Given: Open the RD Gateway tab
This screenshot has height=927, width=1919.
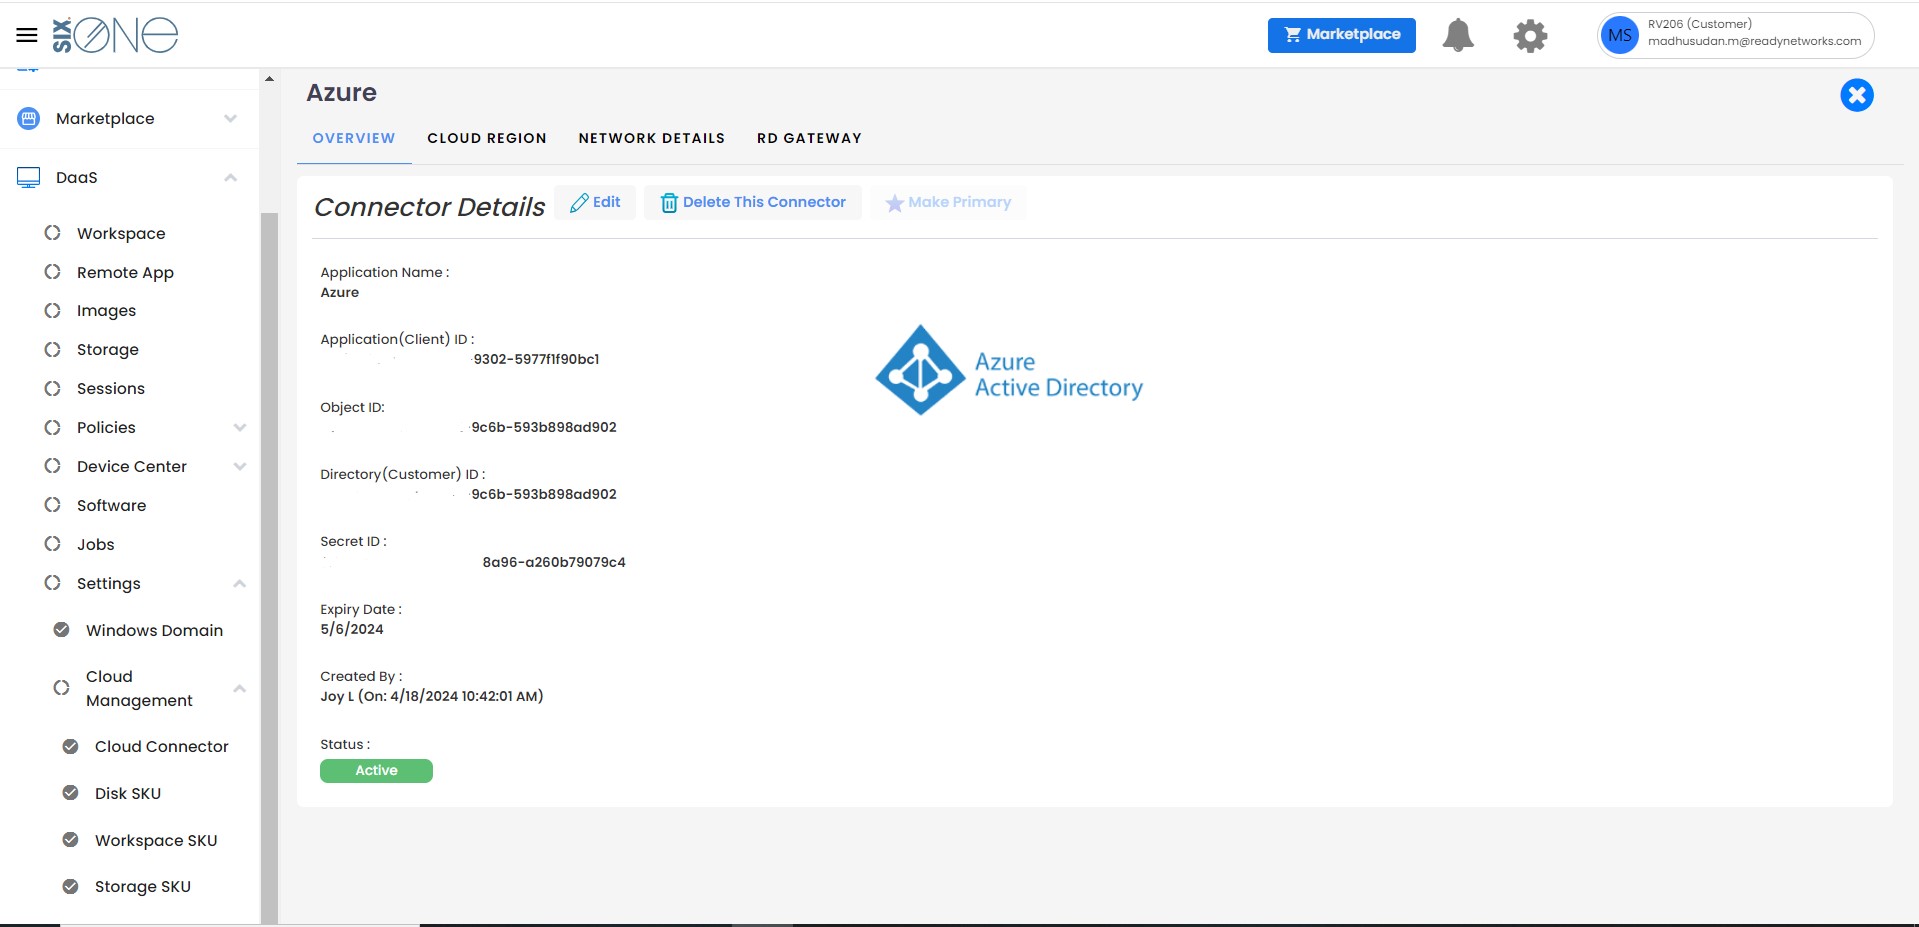Looking at the screenshot, I should pyautogui.click(x=809, y=138).
